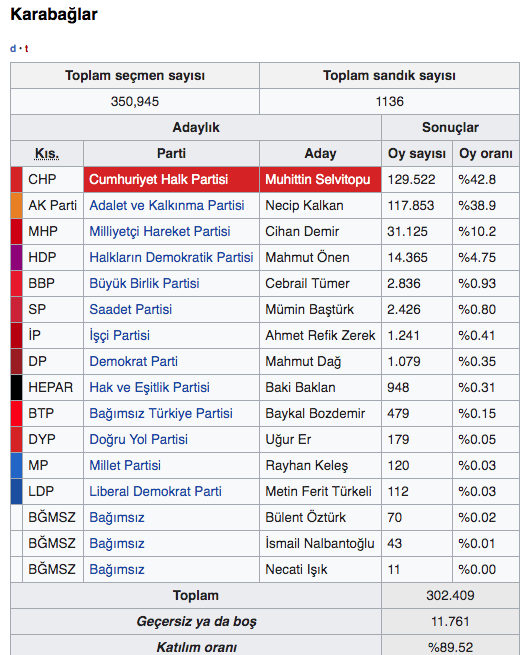Viewport: 521px width, 655px height.
Task: Click candidate name Cebrail Tümer
Action: click(307, 283)
